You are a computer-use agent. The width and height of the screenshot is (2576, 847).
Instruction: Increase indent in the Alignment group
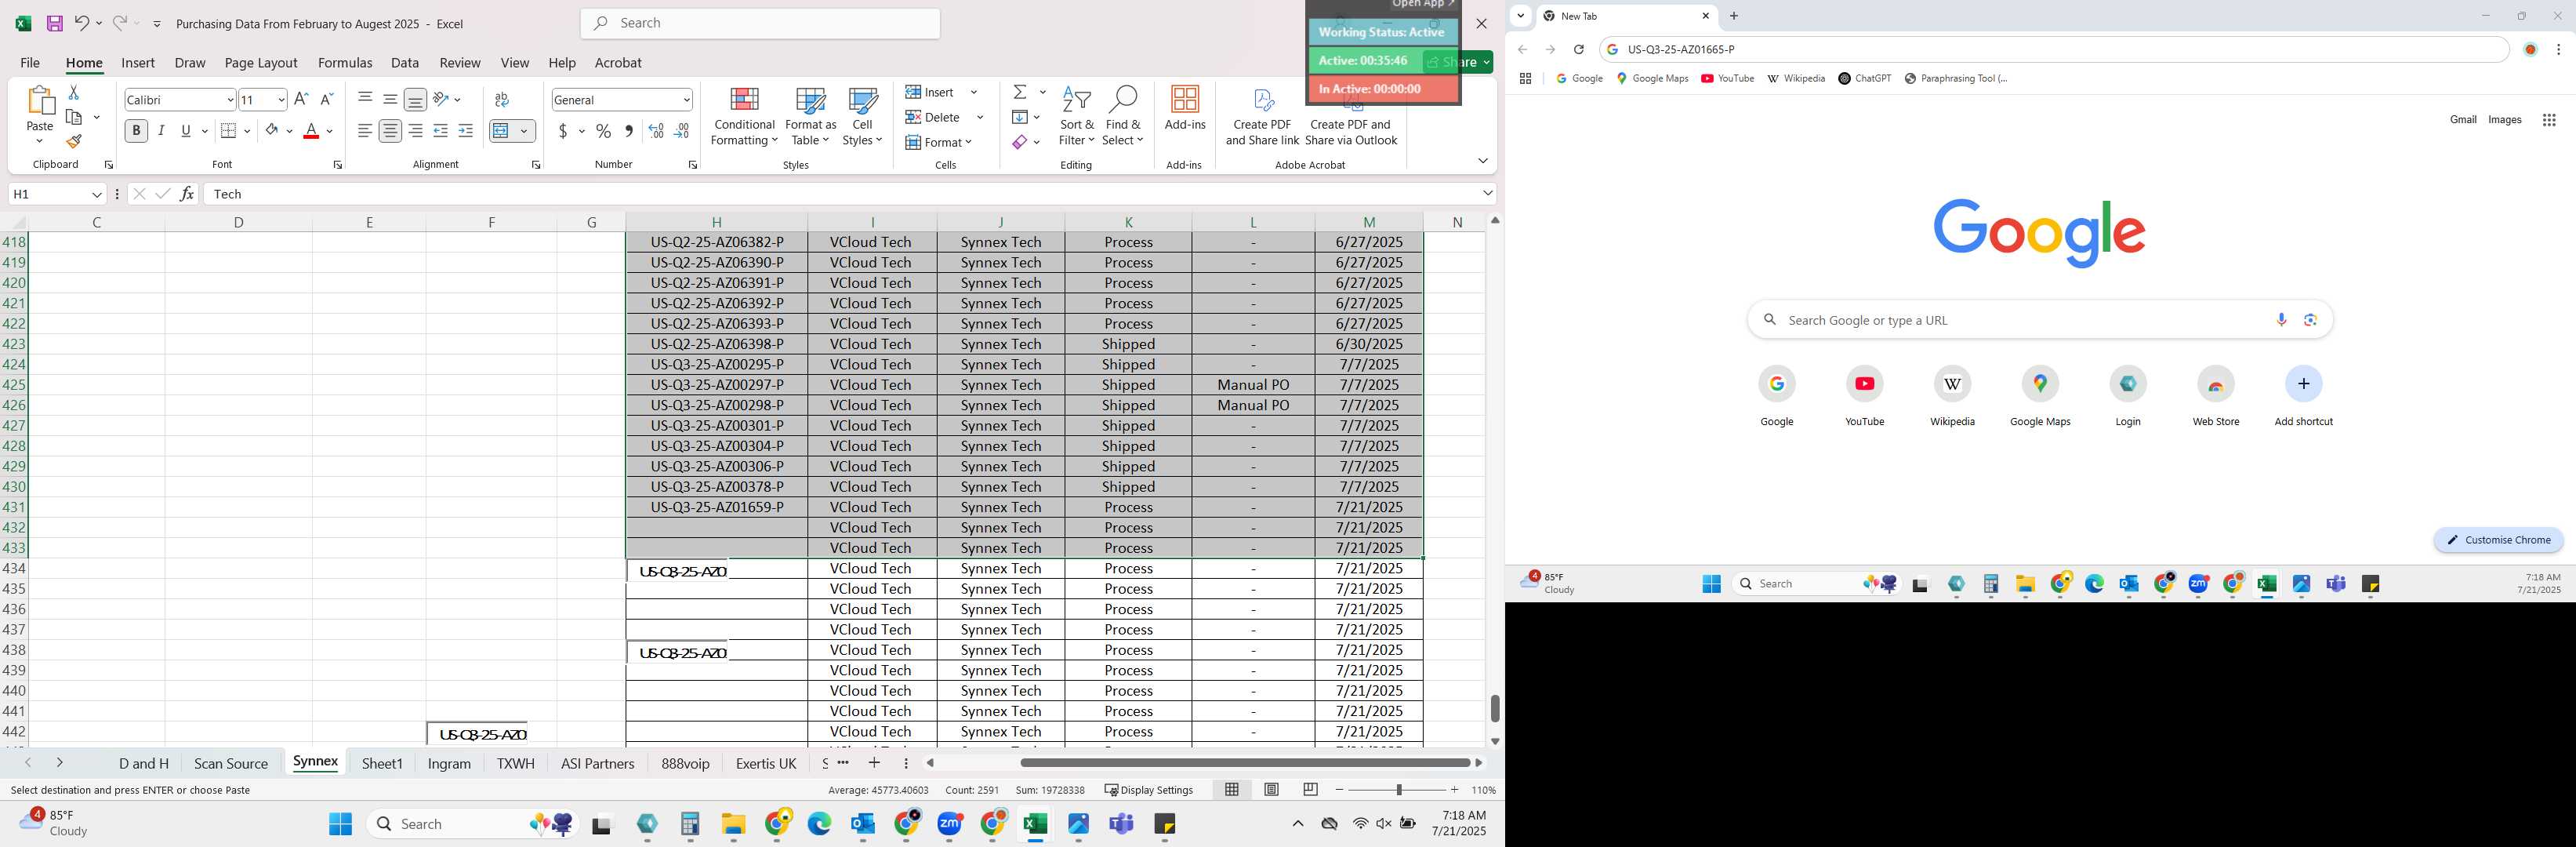(x=465, y=131)
